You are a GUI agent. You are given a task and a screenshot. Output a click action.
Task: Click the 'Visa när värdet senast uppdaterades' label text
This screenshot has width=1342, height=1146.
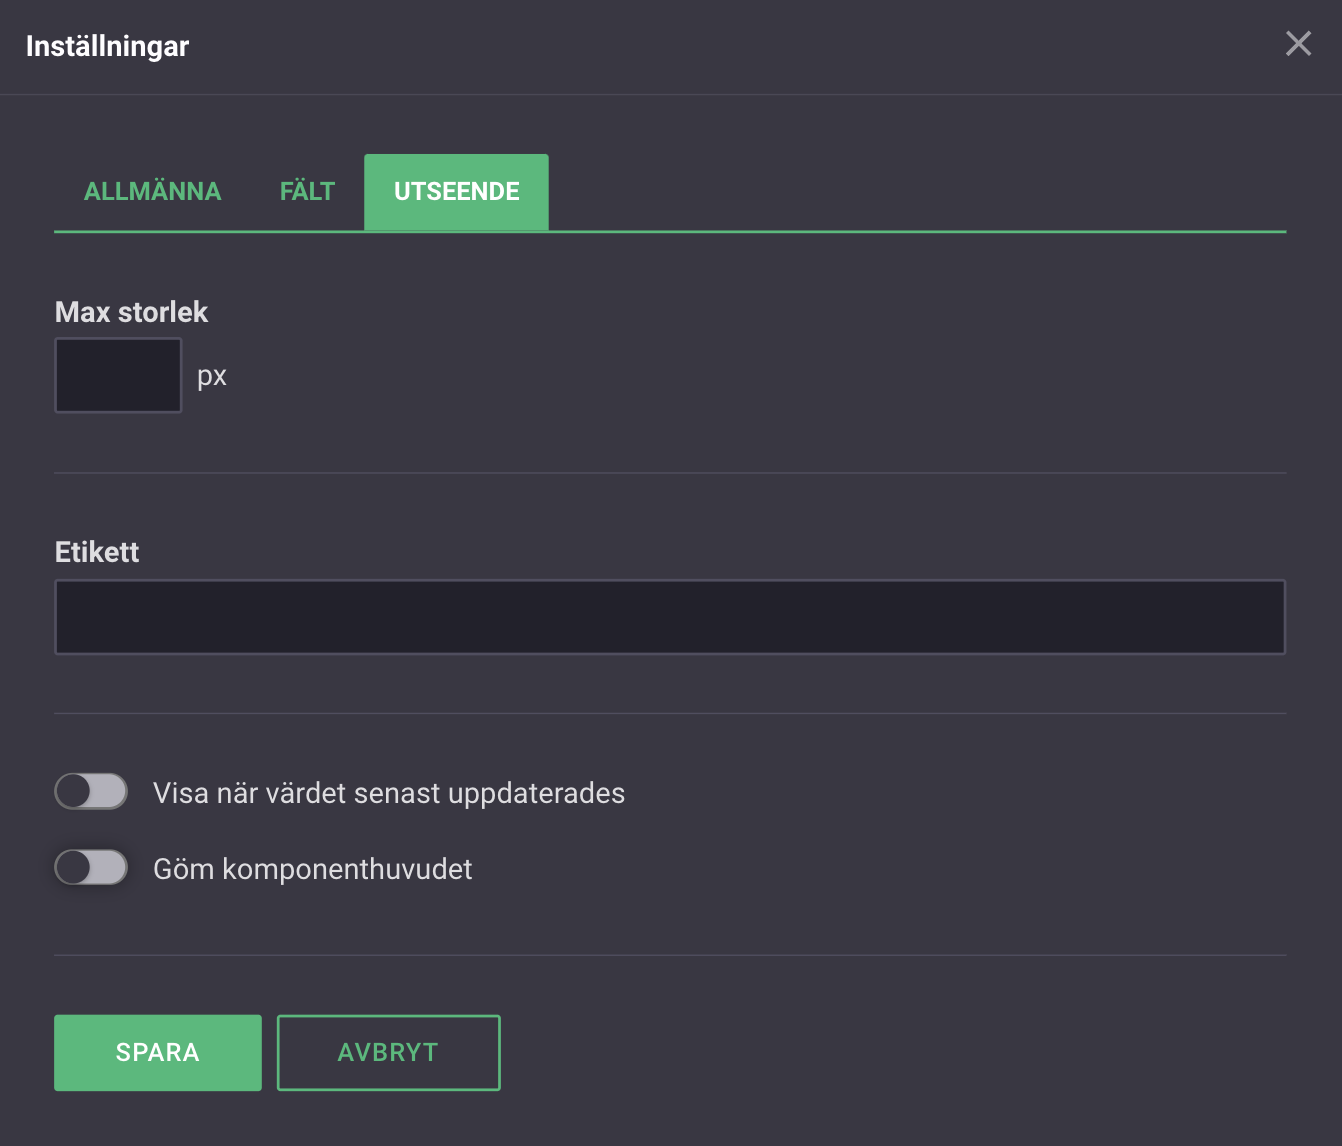click(389, 793)
